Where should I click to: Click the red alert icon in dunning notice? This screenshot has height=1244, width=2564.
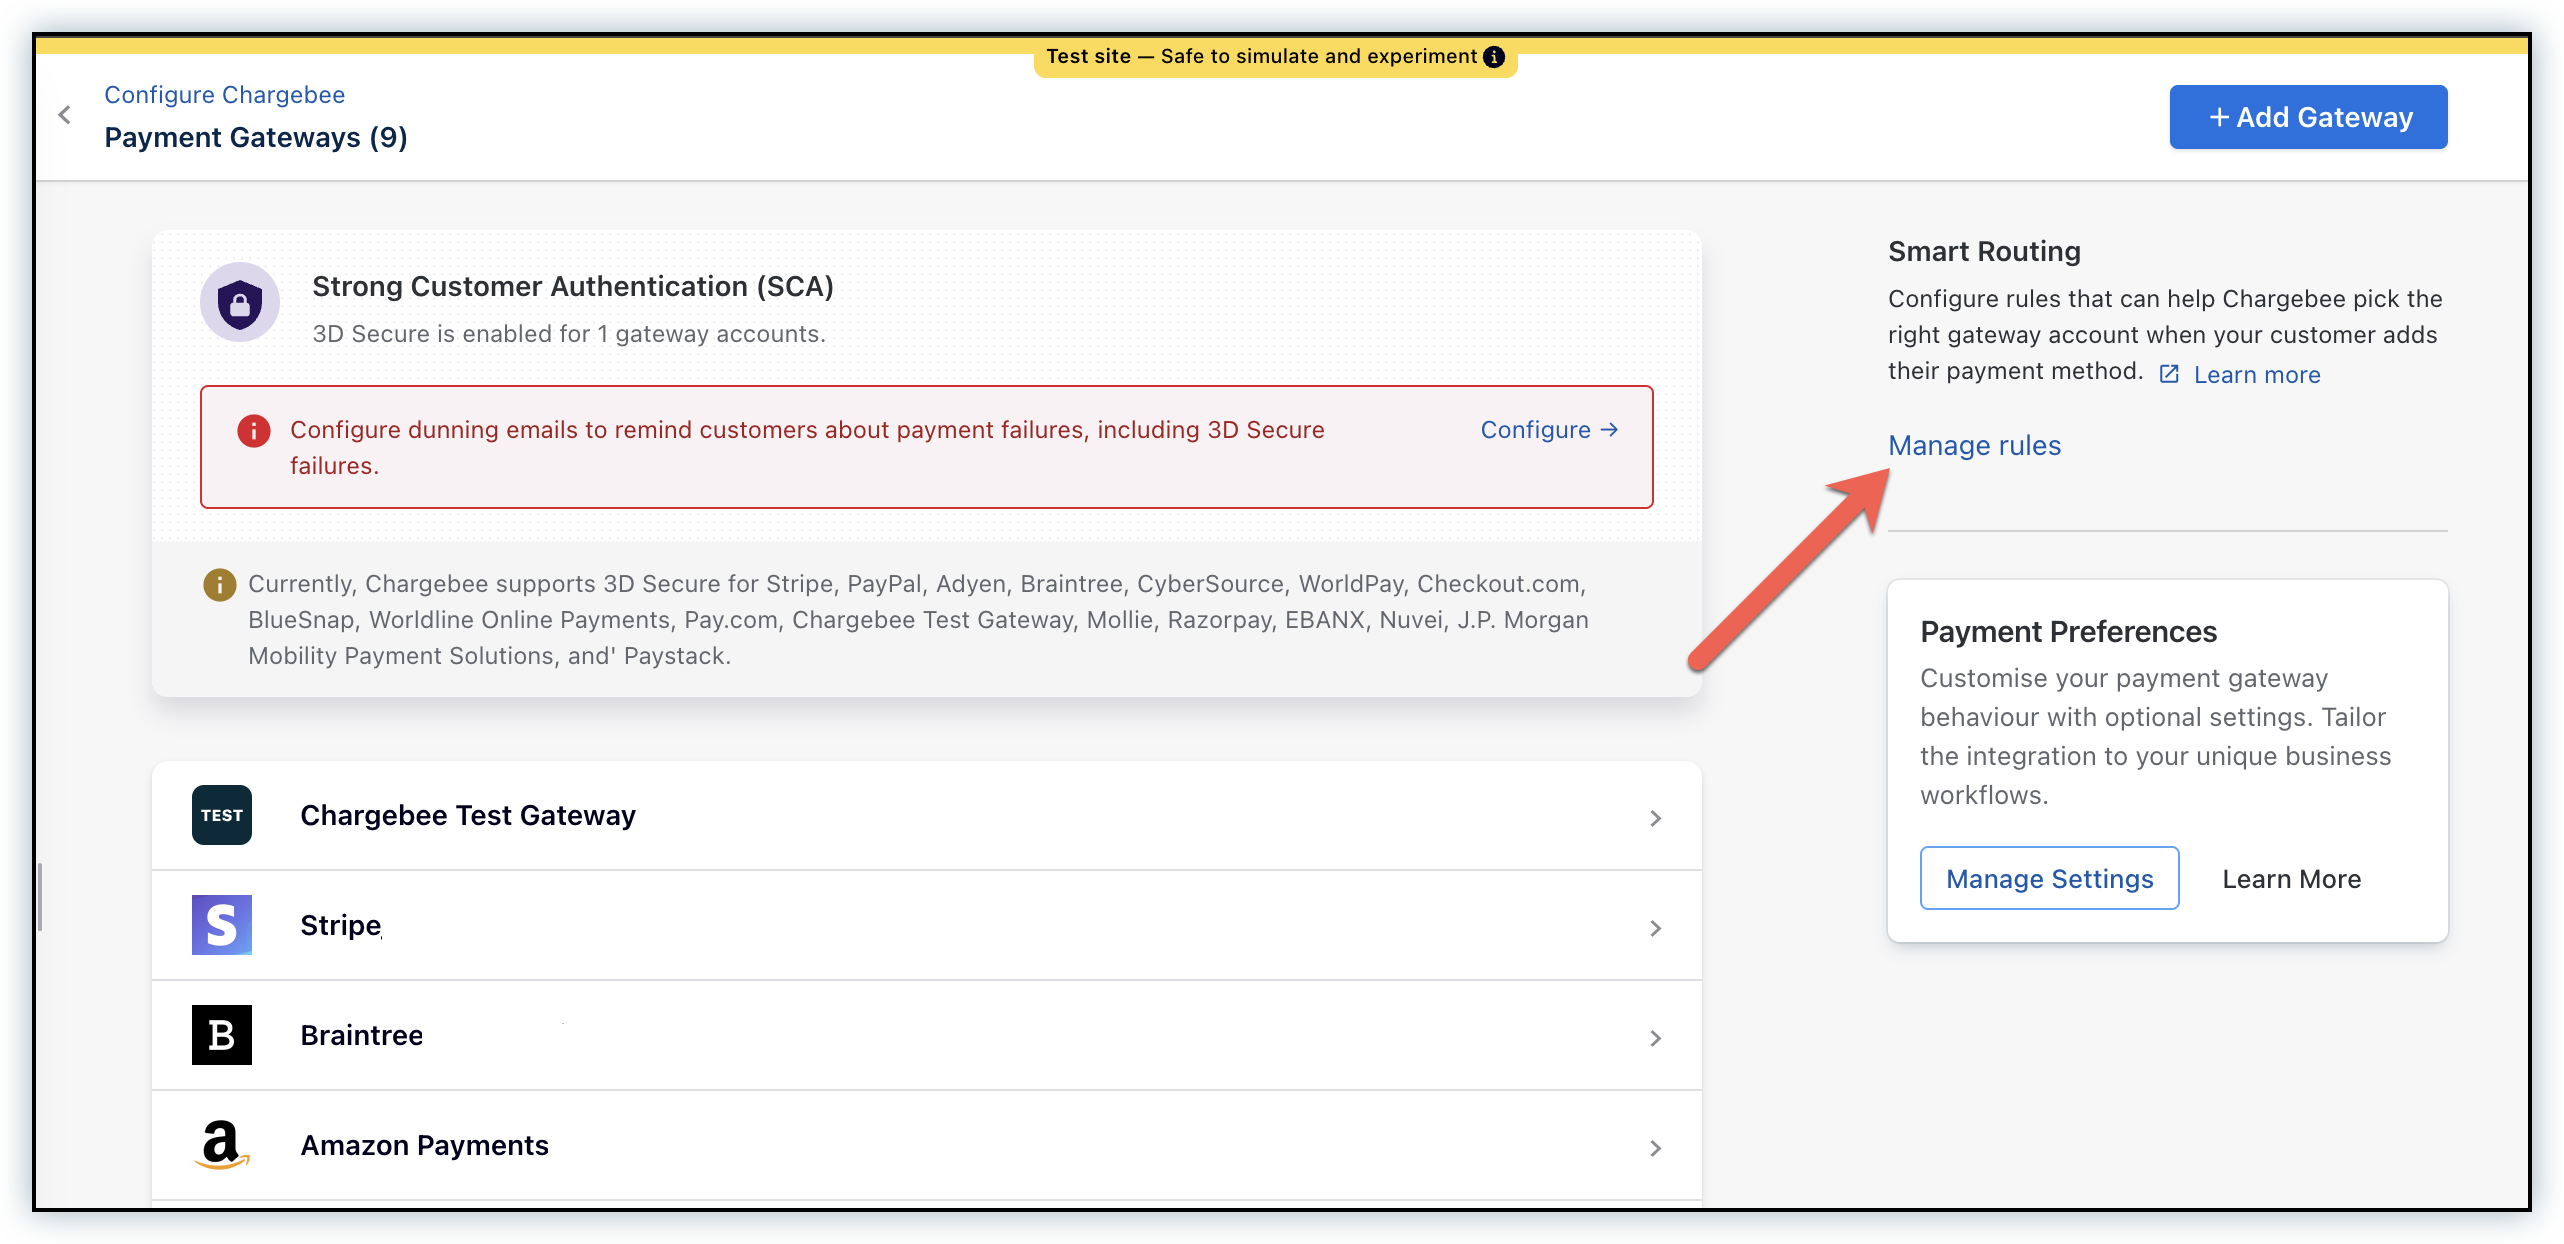tap(254, 431)
